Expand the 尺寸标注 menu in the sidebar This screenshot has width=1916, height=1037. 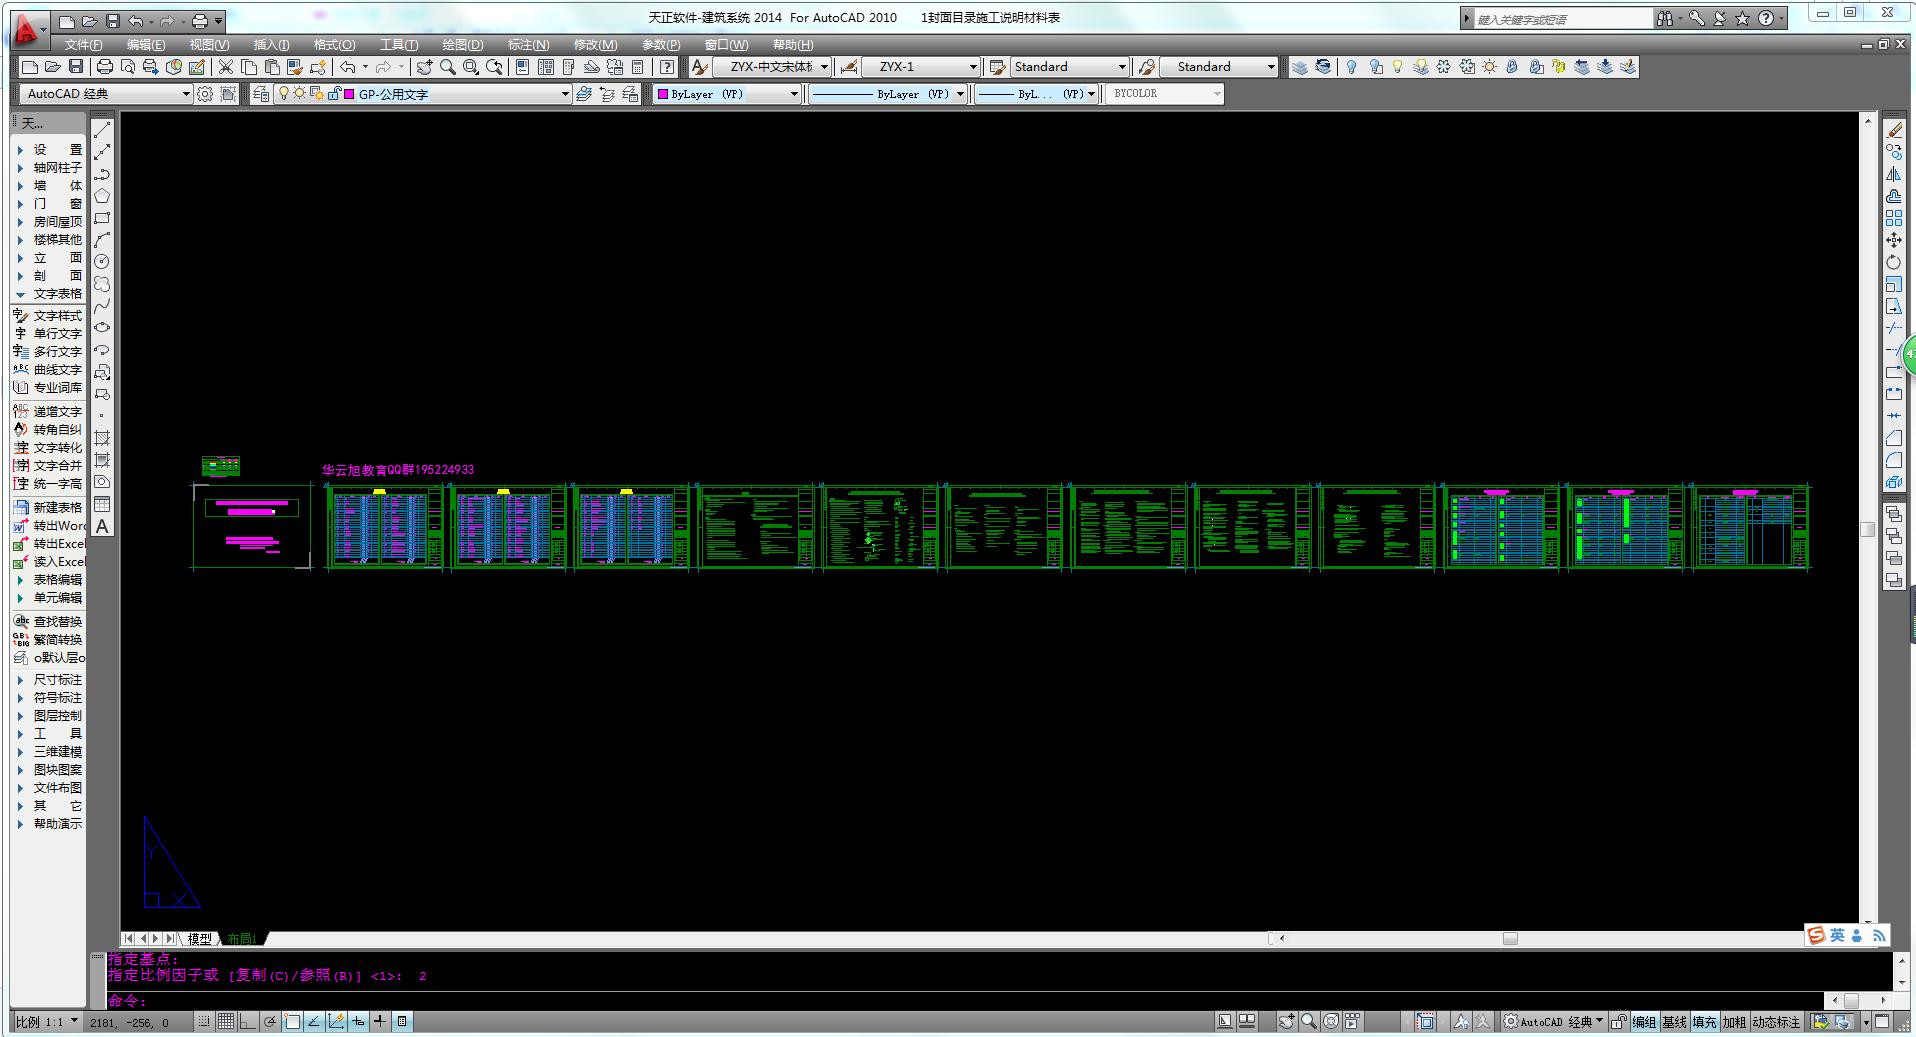57,680
